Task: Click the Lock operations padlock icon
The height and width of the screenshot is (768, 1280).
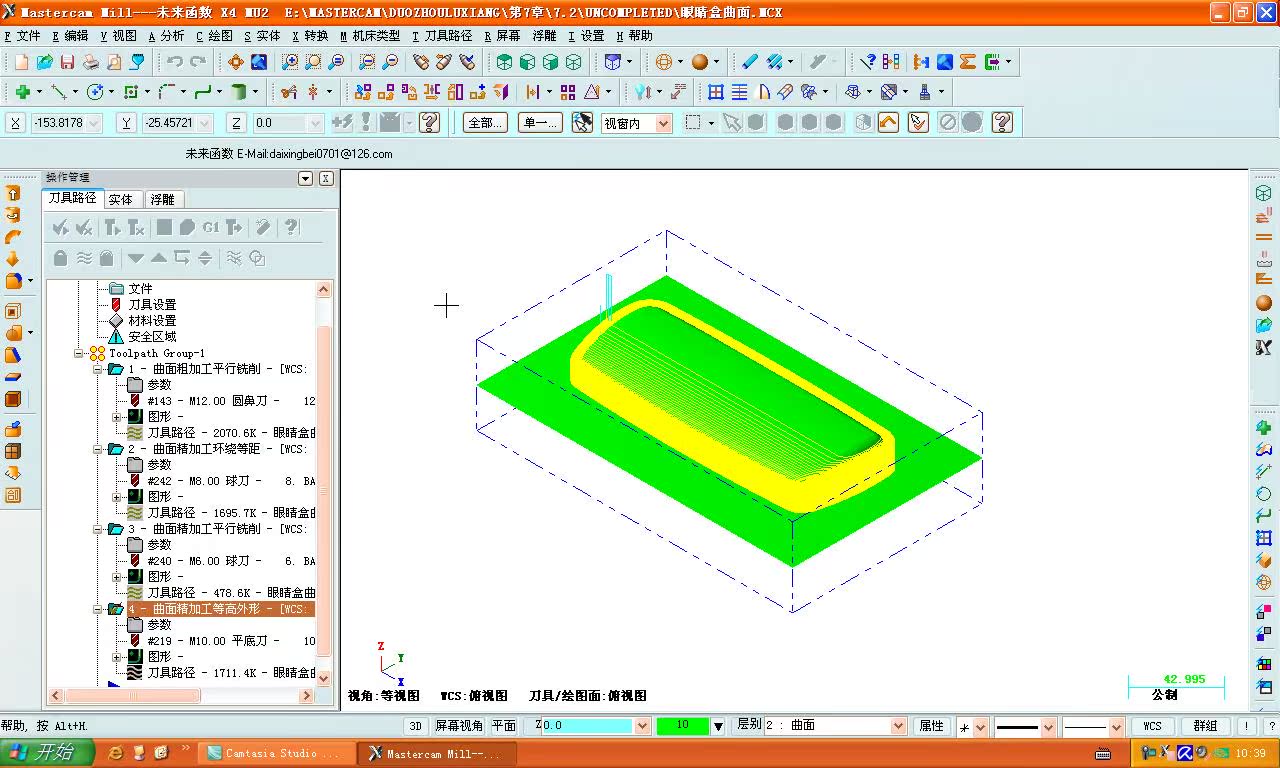Action: [60, 258]
